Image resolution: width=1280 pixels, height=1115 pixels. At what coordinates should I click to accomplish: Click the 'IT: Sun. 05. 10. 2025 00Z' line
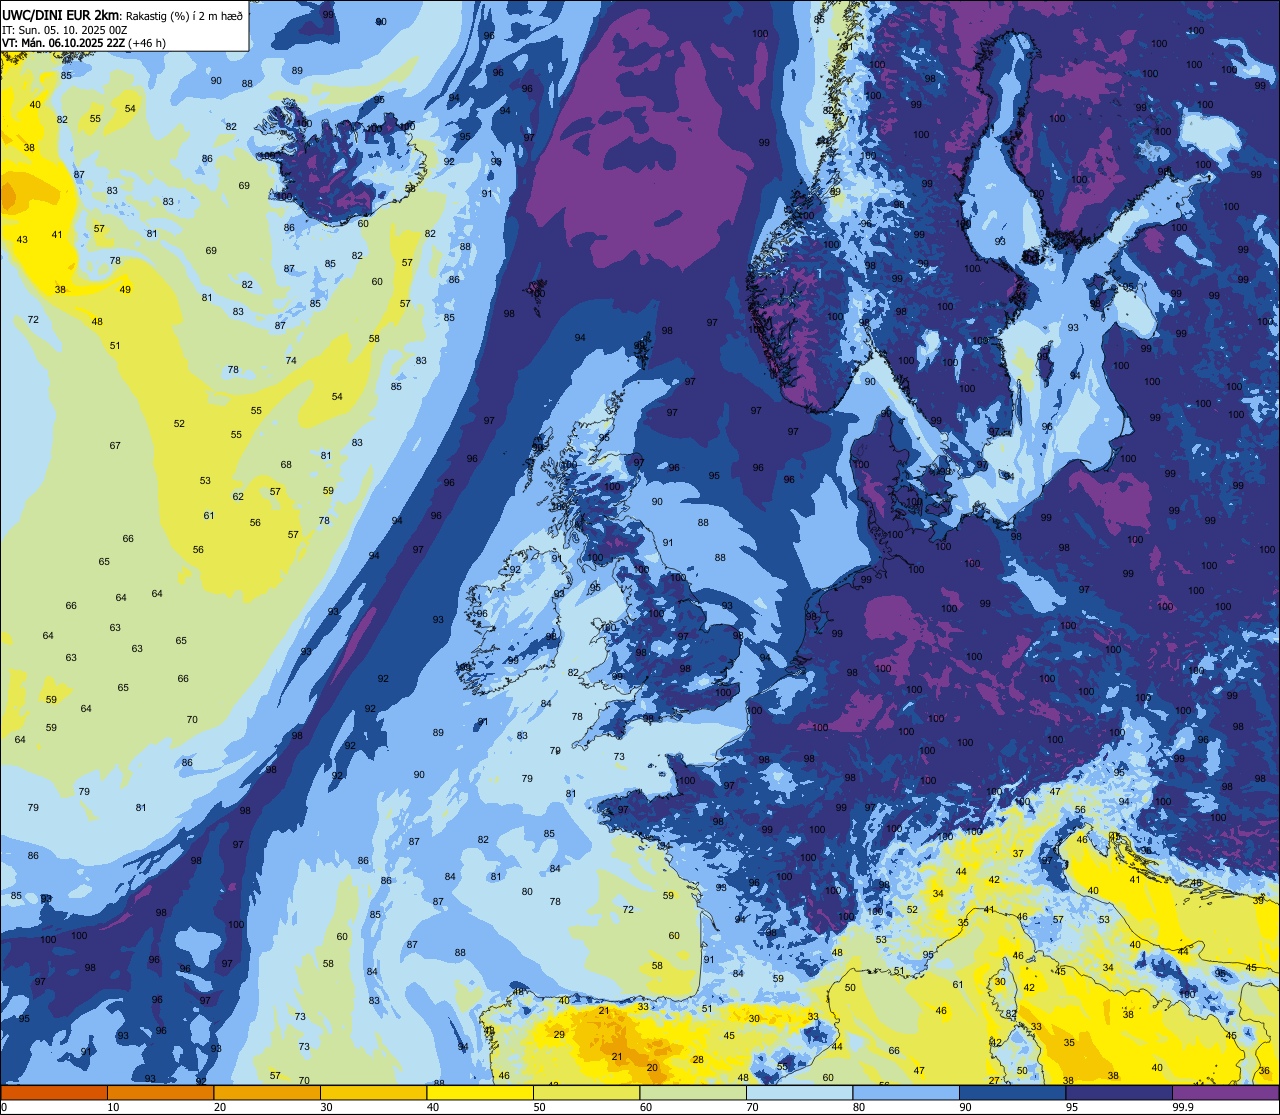point(64,29)
